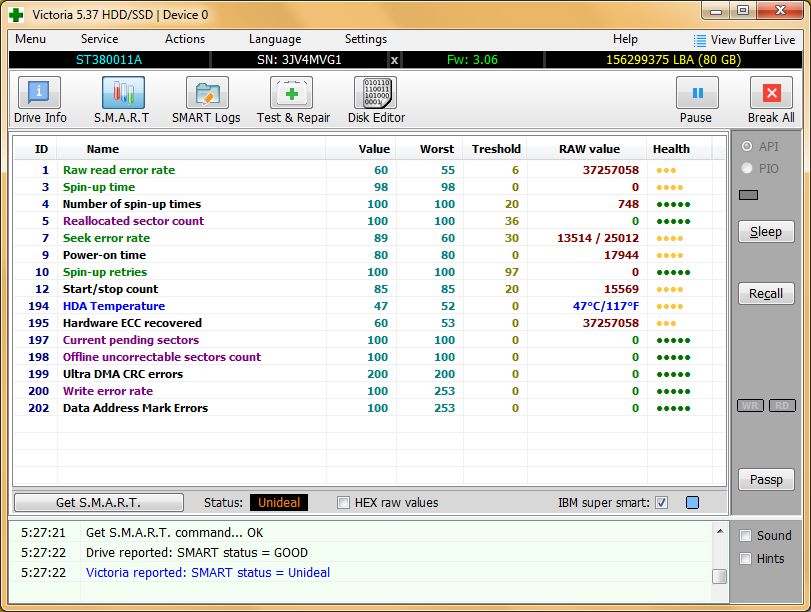The image size is (811, 612).
Task: Put the drive to Sleep
Action: tap(766, 232)
